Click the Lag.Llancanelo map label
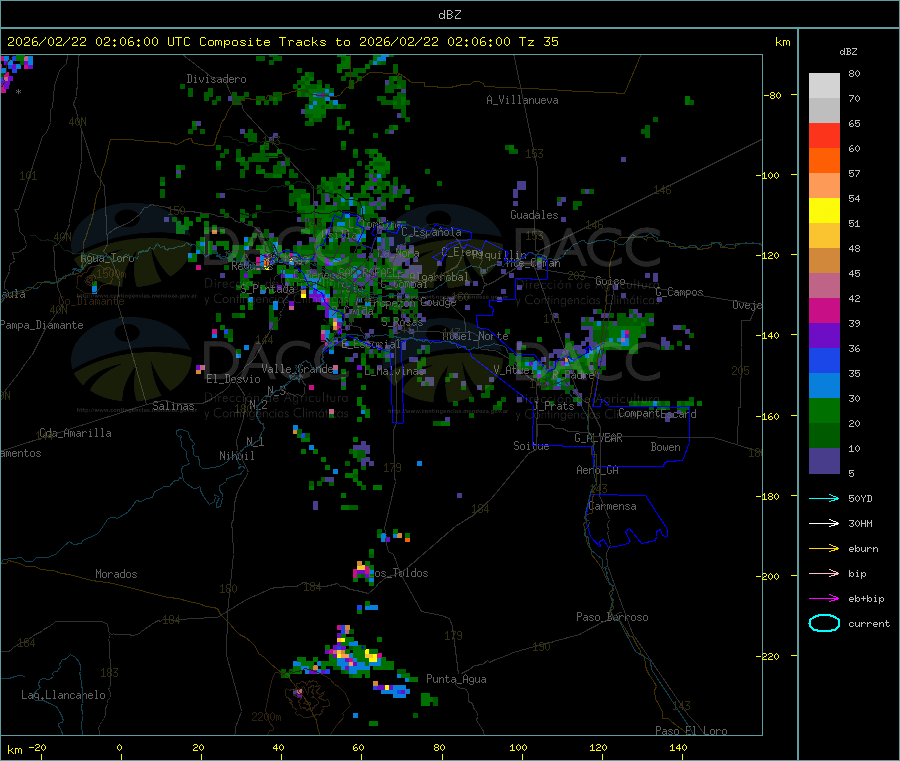The height and width of the screenshot is (761, 900). (x=64, y=696)
